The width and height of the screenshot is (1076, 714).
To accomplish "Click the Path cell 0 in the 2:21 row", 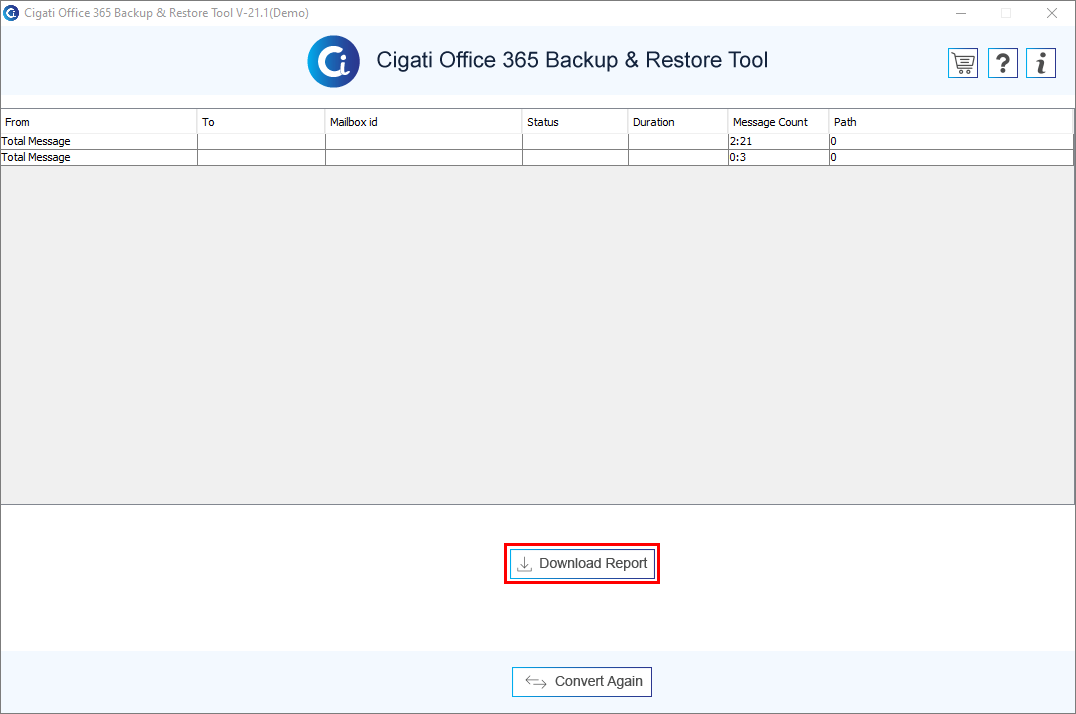I will click(951, 141).
